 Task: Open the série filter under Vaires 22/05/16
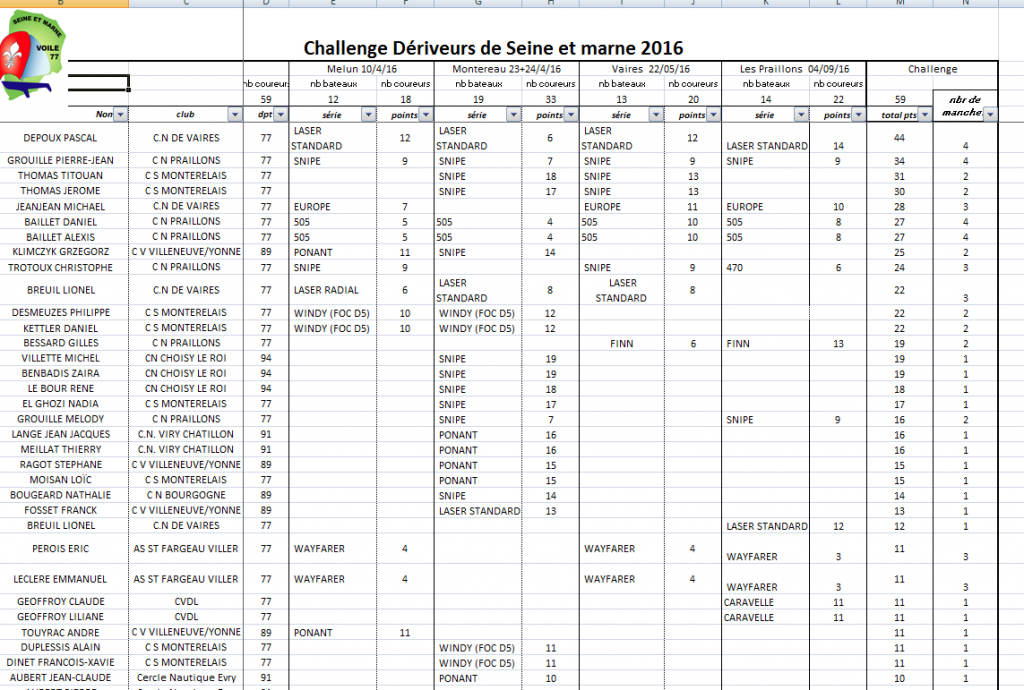pos(656,114)
